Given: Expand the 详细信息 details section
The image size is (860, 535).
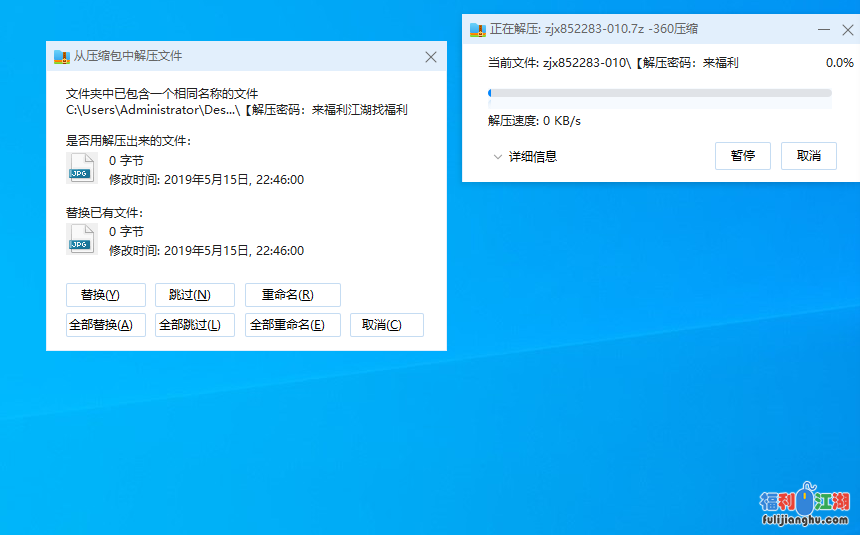Looking at the screenshot, I should point(524,156).
